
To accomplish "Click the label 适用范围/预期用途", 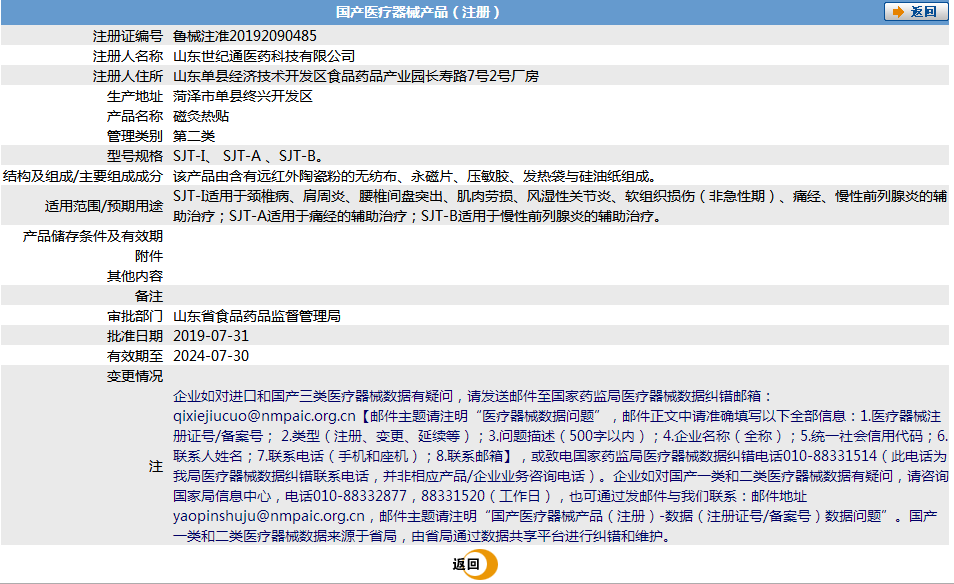I will 103,206.
